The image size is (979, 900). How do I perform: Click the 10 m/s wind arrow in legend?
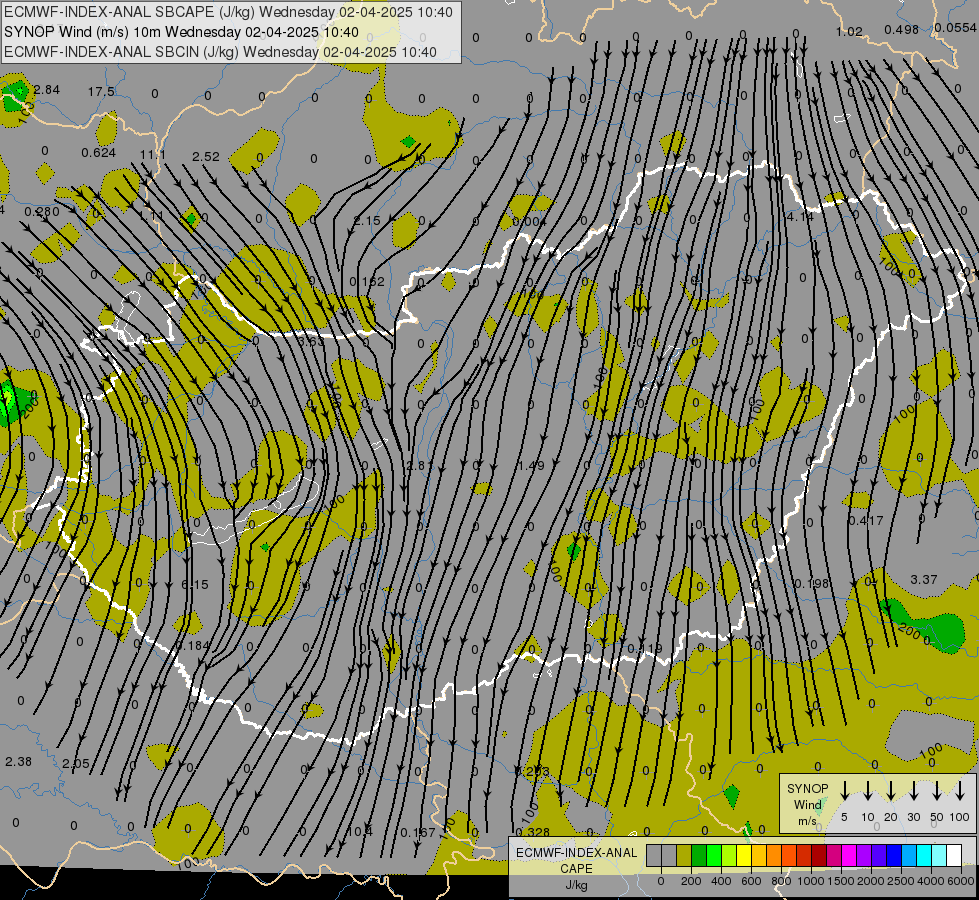867,791
